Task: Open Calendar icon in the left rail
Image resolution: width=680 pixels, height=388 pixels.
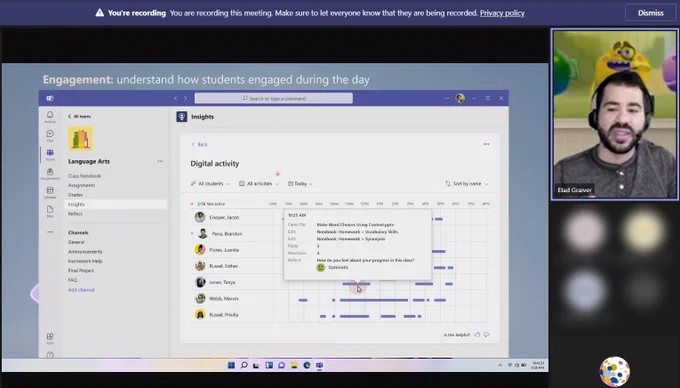Action: coord(50,192)
